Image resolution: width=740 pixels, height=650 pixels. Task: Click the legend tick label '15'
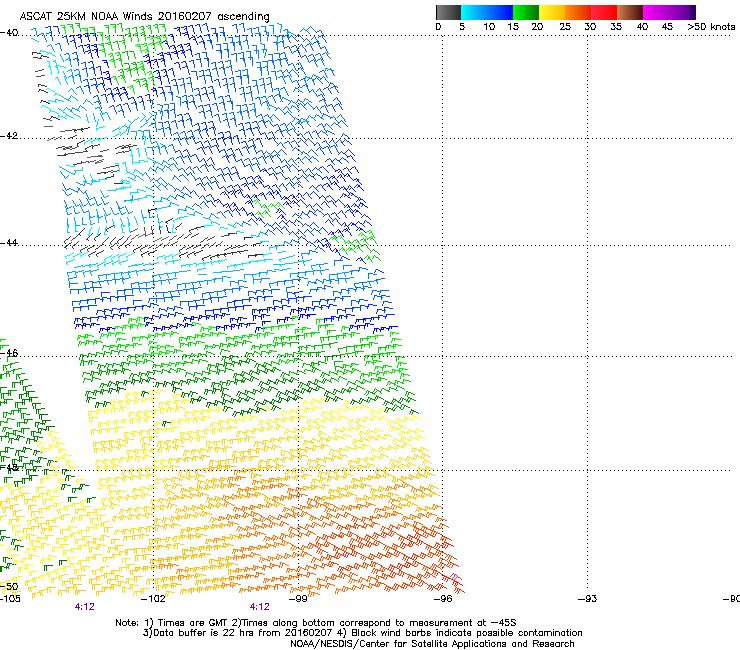pyautogui.click(x=513, y=26)
